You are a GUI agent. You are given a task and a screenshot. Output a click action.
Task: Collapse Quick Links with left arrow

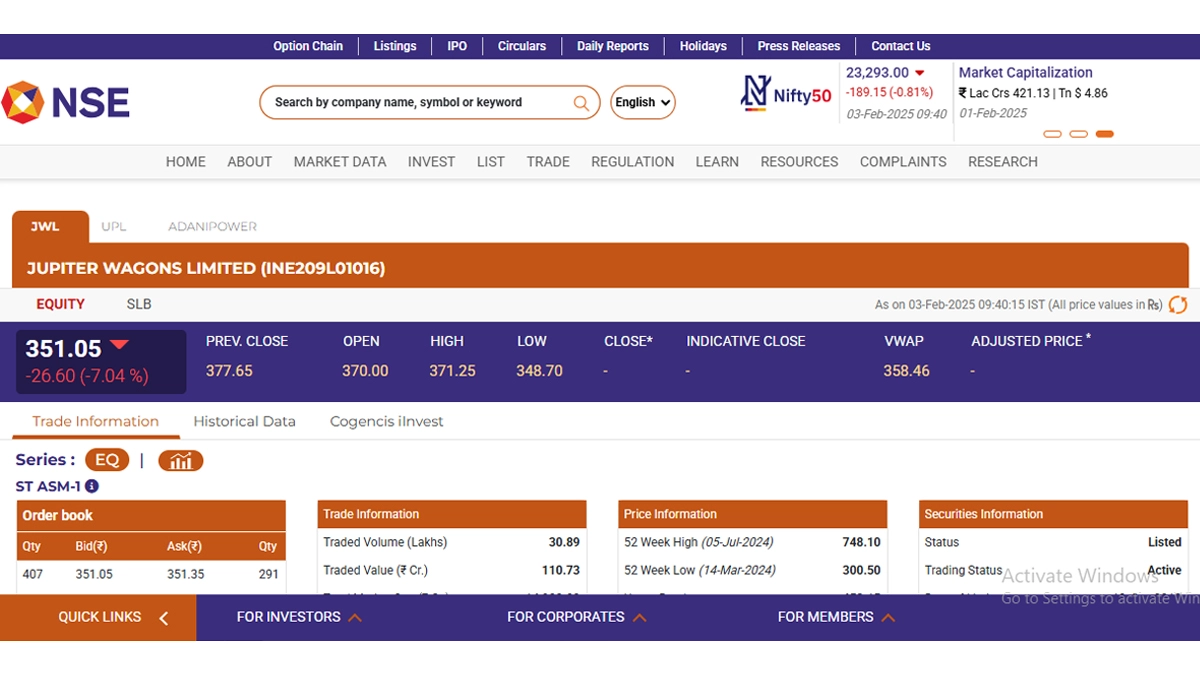(x=164, y=618)
